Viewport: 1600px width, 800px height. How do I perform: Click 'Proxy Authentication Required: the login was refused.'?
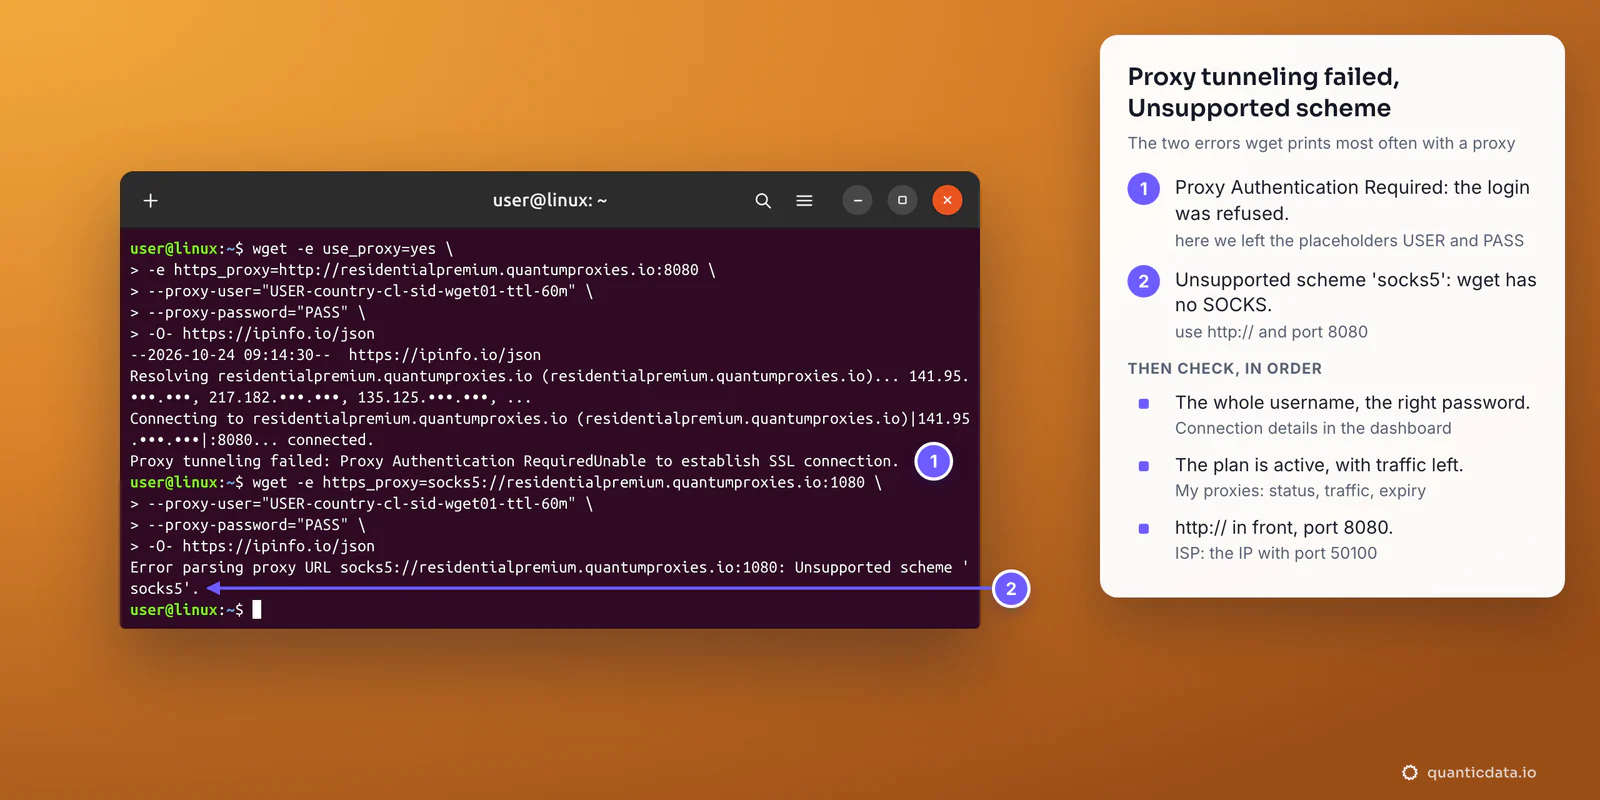coord(1352,200)
